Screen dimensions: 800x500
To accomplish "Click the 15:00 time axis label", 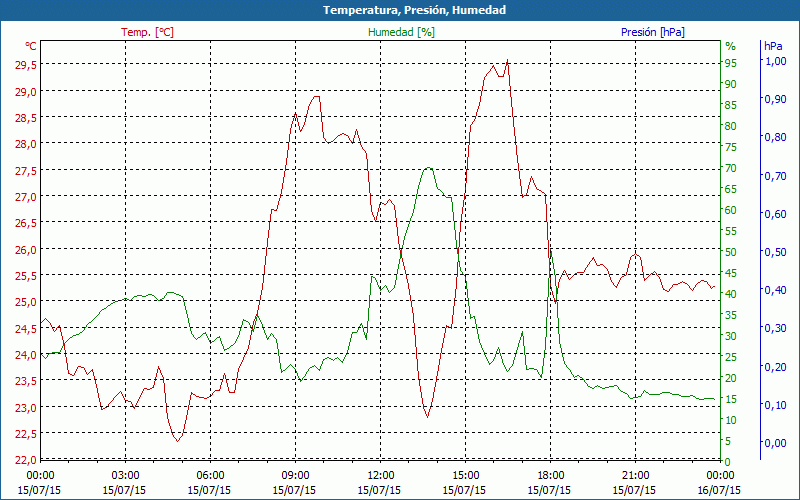I will [465, 475].
